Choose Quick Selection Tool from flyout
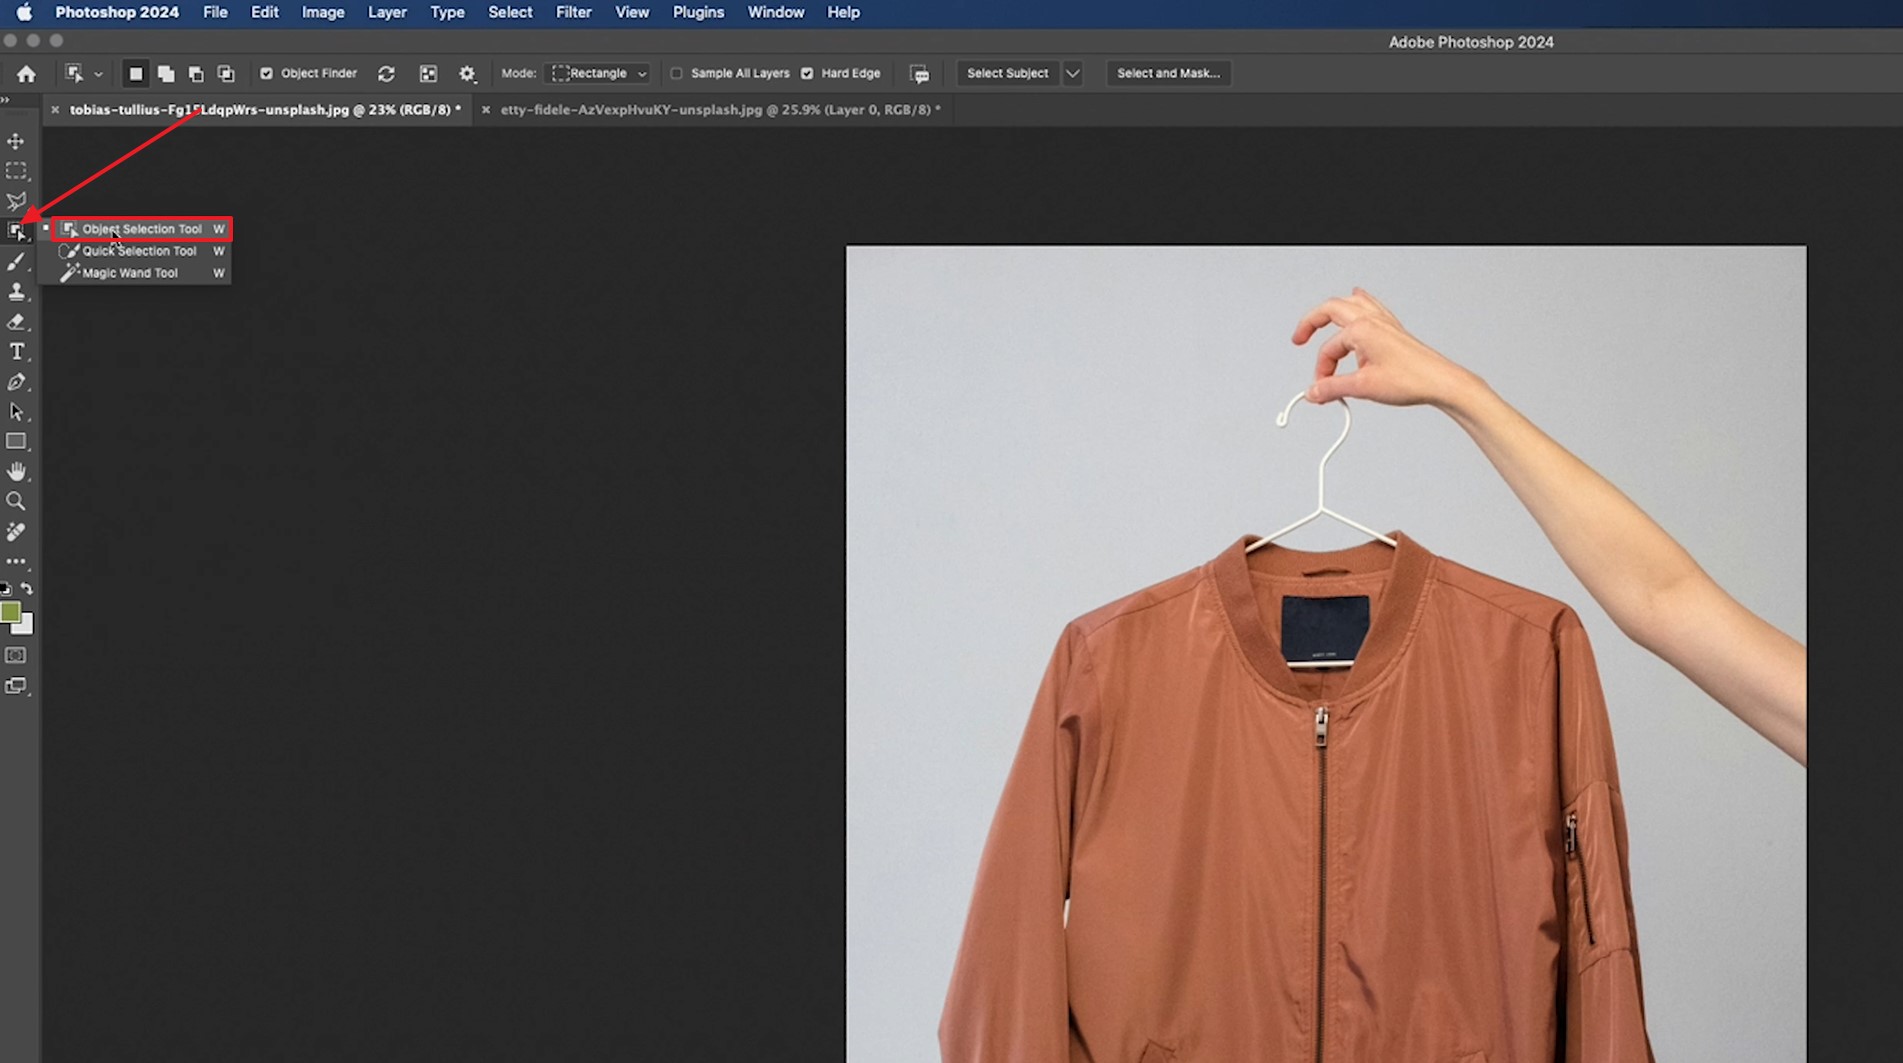The height and width of the screenshot is (1063, 1903). pos(141,251)
